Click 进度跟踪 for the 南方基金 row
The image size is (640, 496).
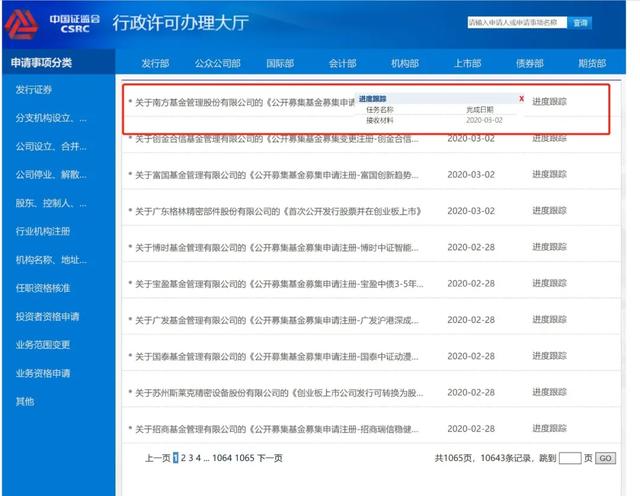point(549,102)
